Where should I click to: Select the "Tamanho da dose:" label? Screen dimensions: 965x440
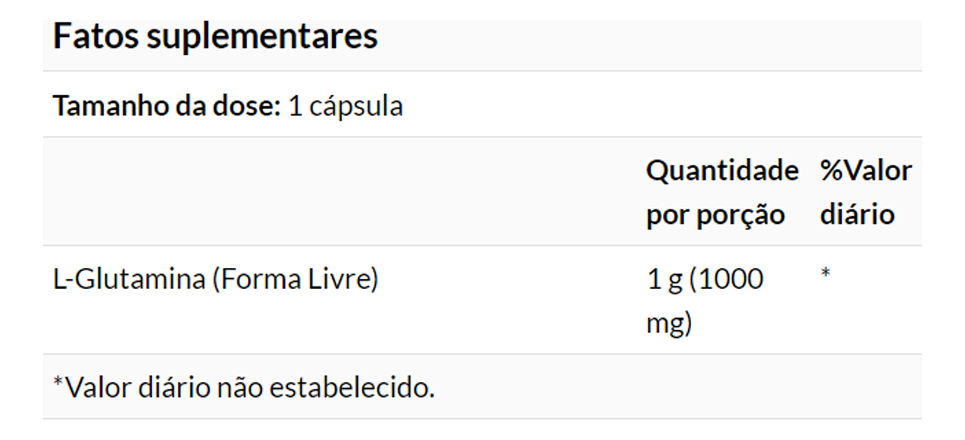coord(166,105)
